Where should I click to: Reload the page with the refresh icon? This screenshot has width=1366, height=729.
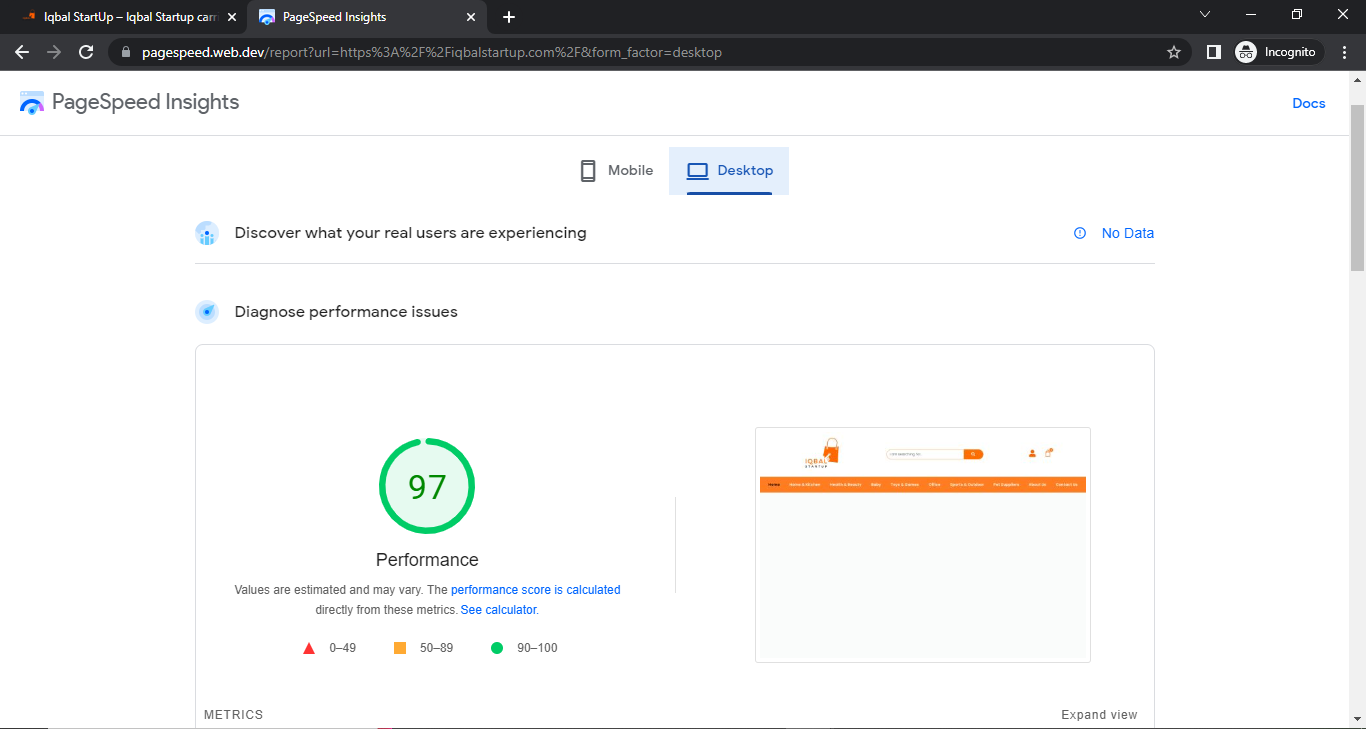(85, 52)
